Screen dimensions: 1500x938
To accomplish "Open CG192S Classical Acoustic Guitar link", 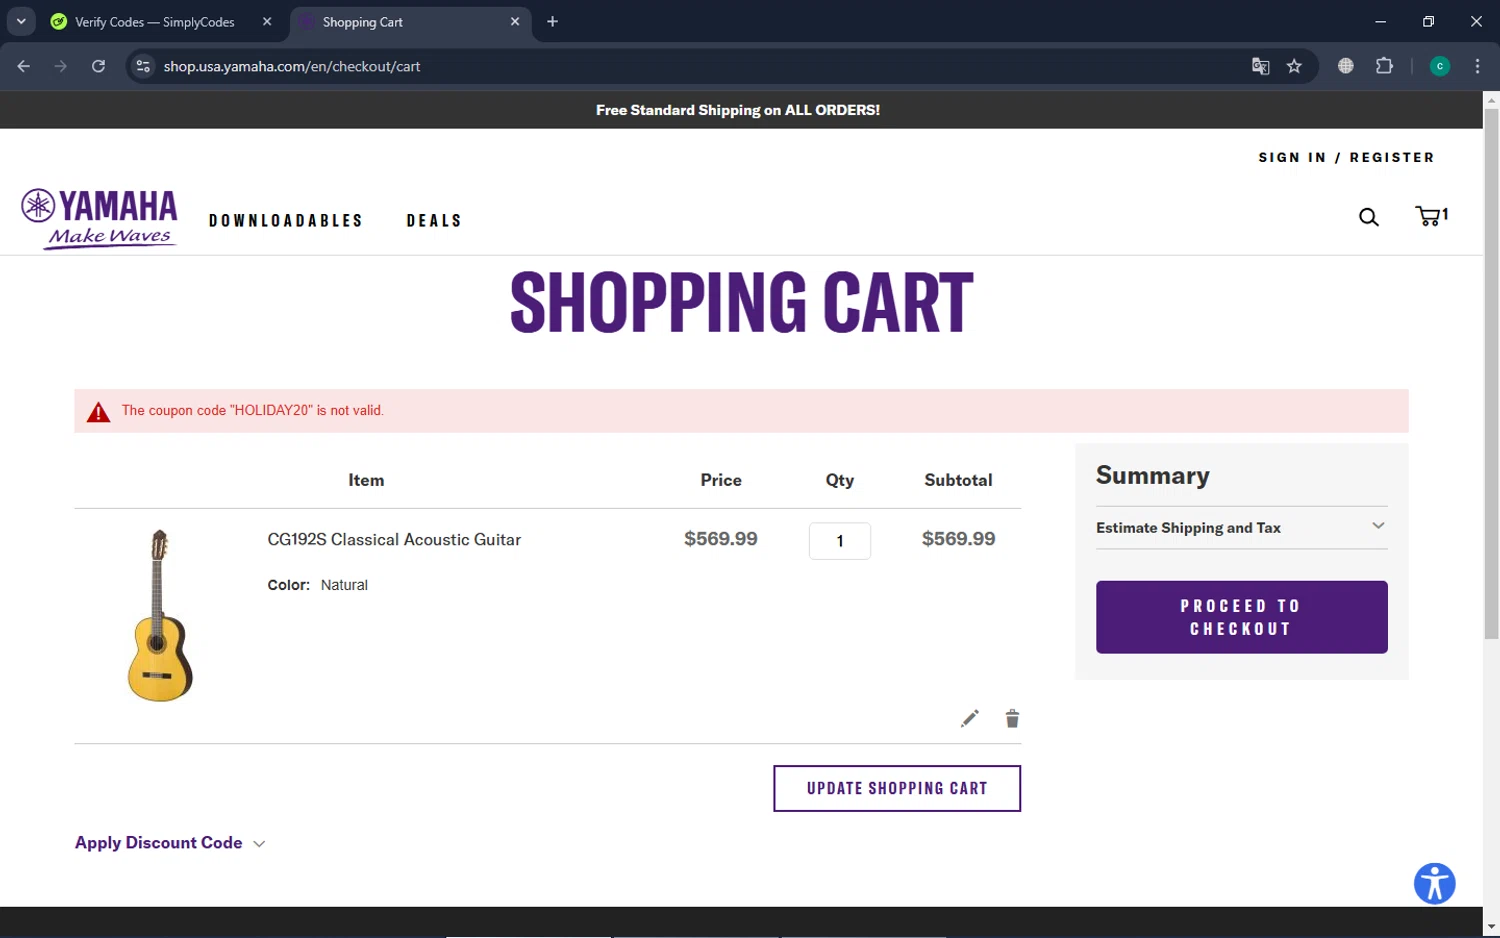I will tap(394, 540).
